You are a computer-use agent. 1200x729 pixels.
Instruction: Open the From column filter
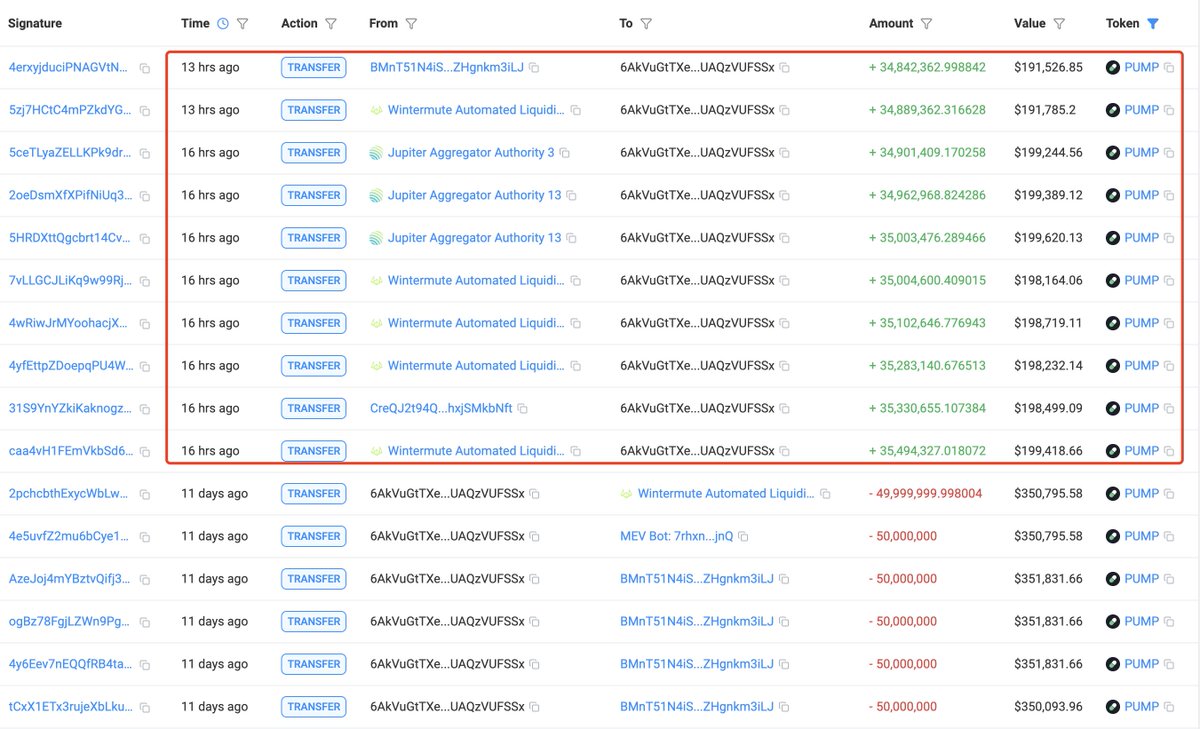[x=411, y=24]
